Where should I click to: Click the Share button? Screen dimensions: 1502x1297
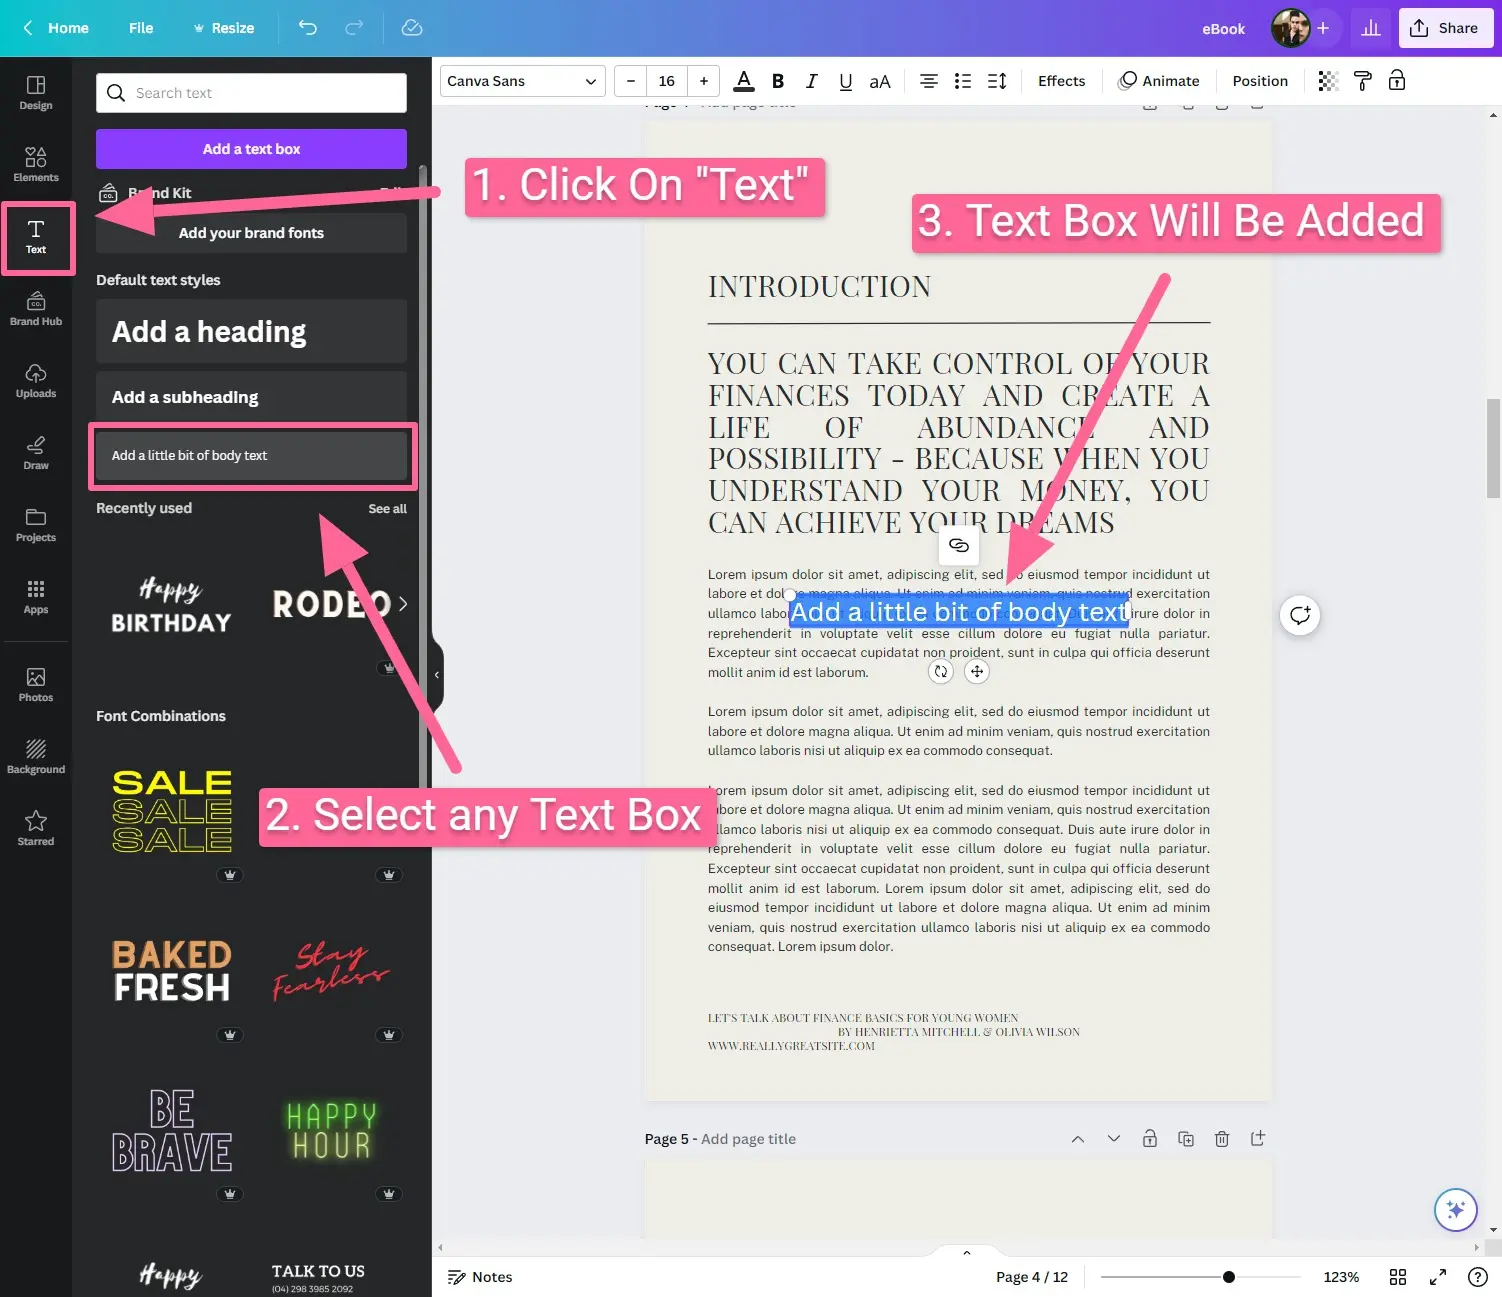[x=1445, y=28]
